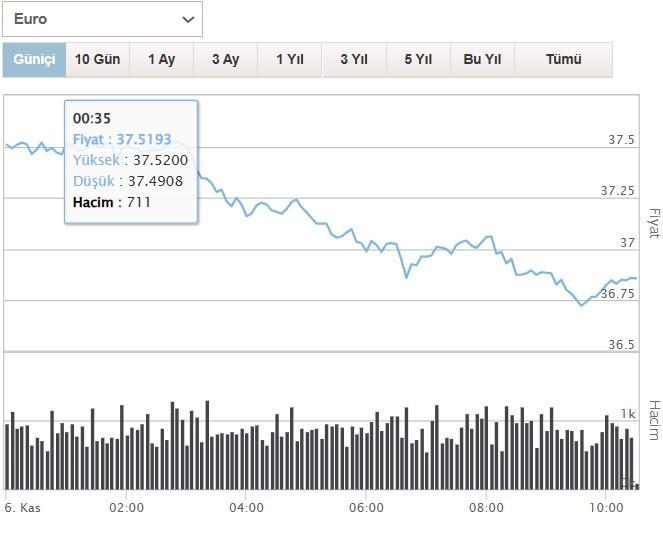The width and height of the screenshot is (663, 538).
Task: Click the 04:00 time axis label
Action: (x=247, y=507)
